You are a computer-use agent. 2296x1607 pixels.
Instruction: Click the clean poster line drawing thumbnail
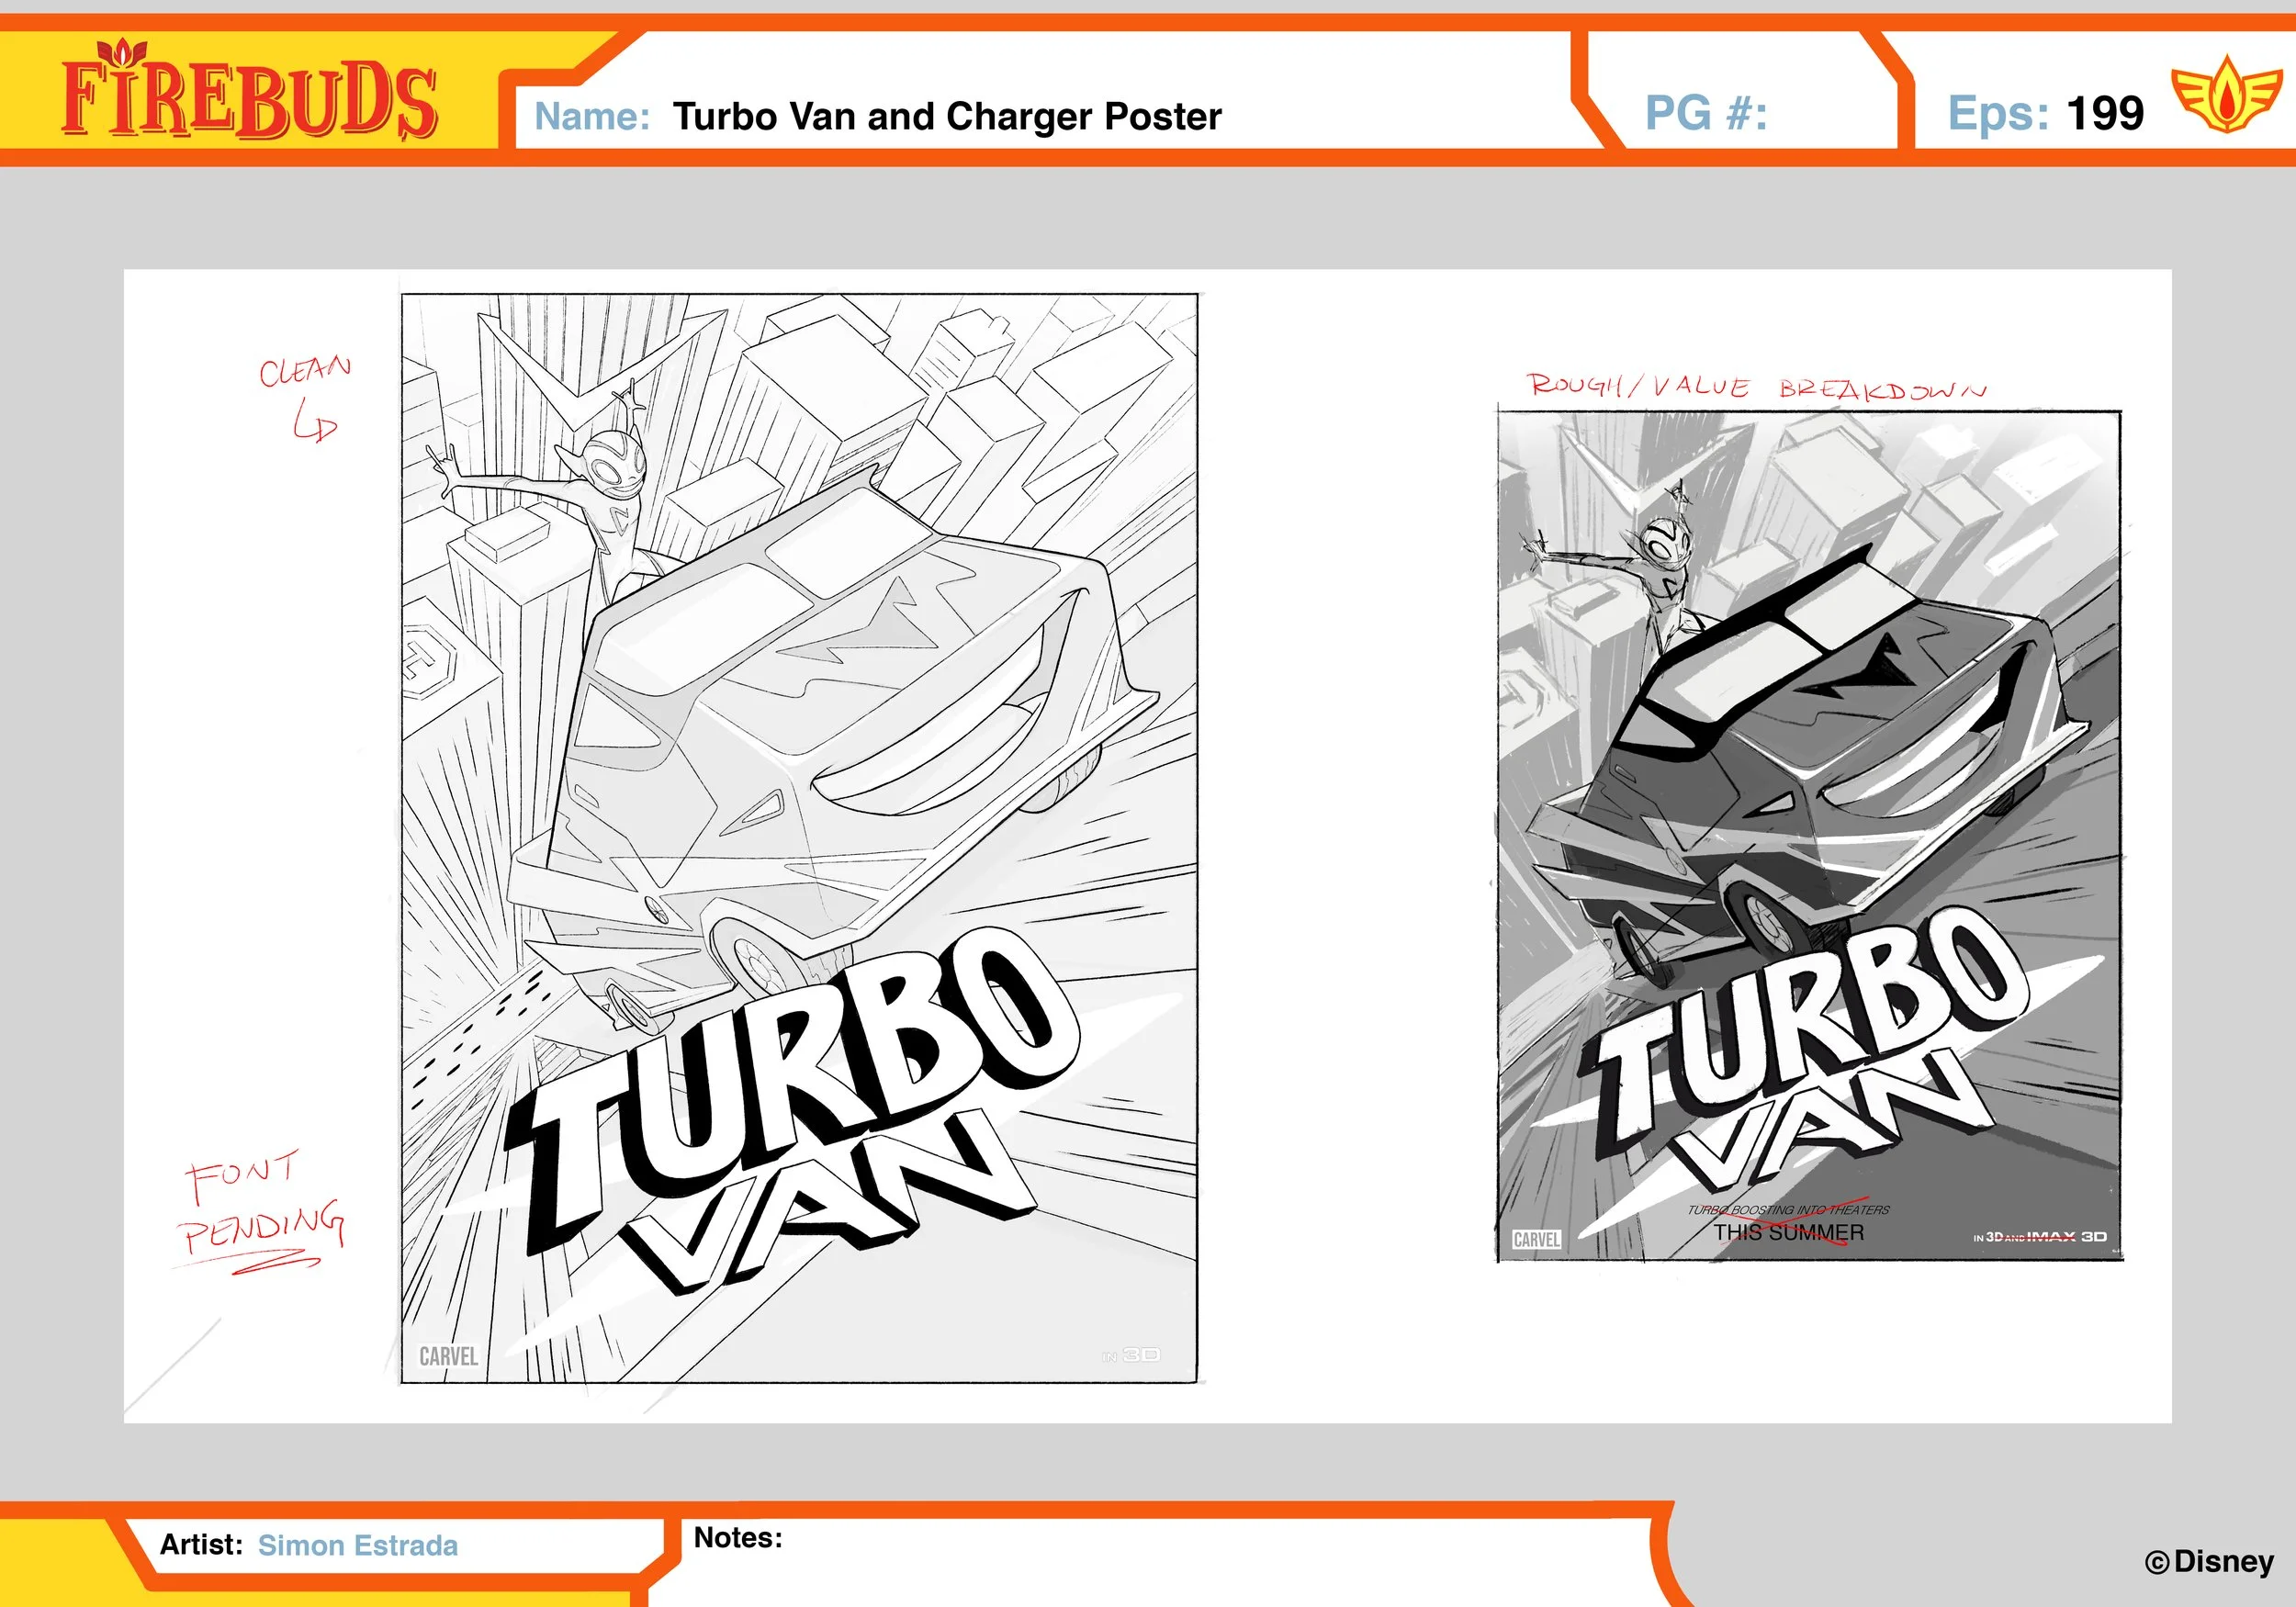click(799, 838)
